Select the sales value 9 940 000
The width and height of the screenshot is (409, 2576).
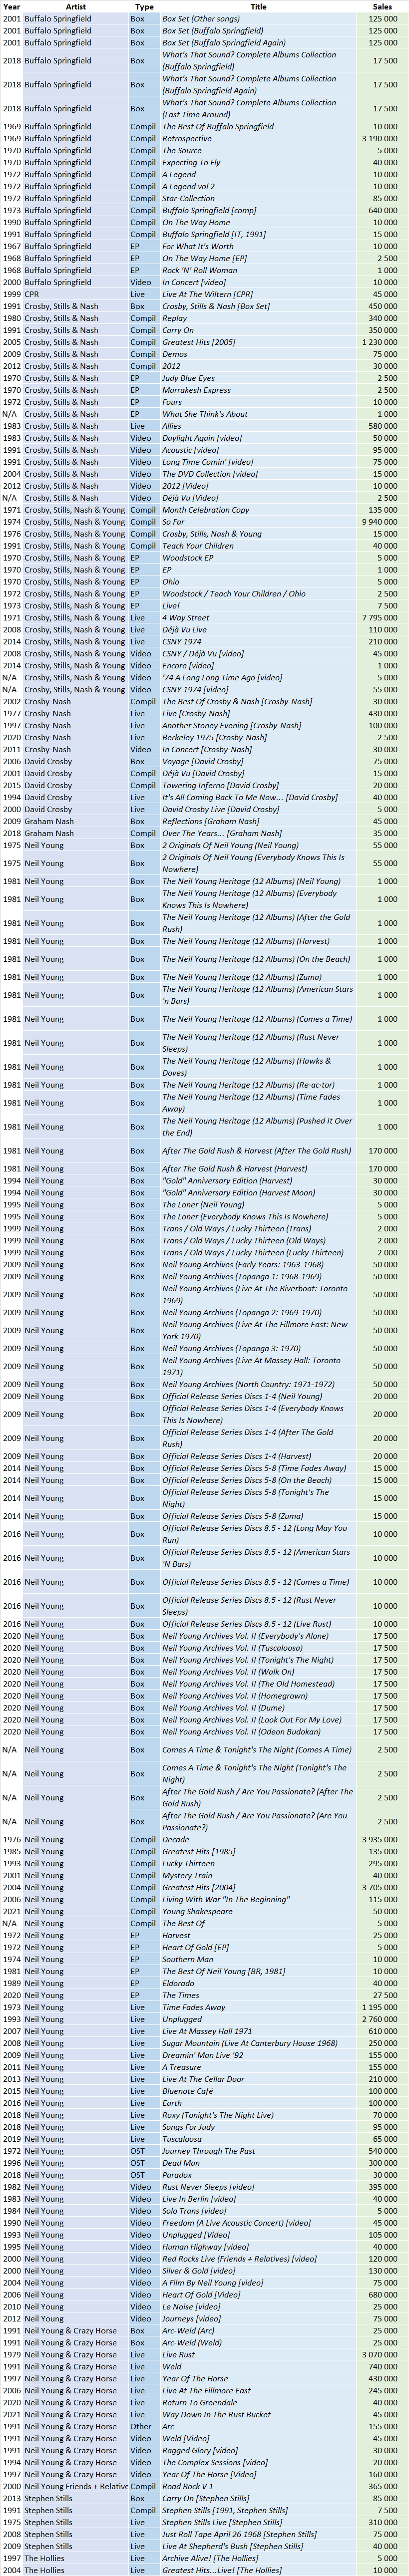tap(379, 523)
